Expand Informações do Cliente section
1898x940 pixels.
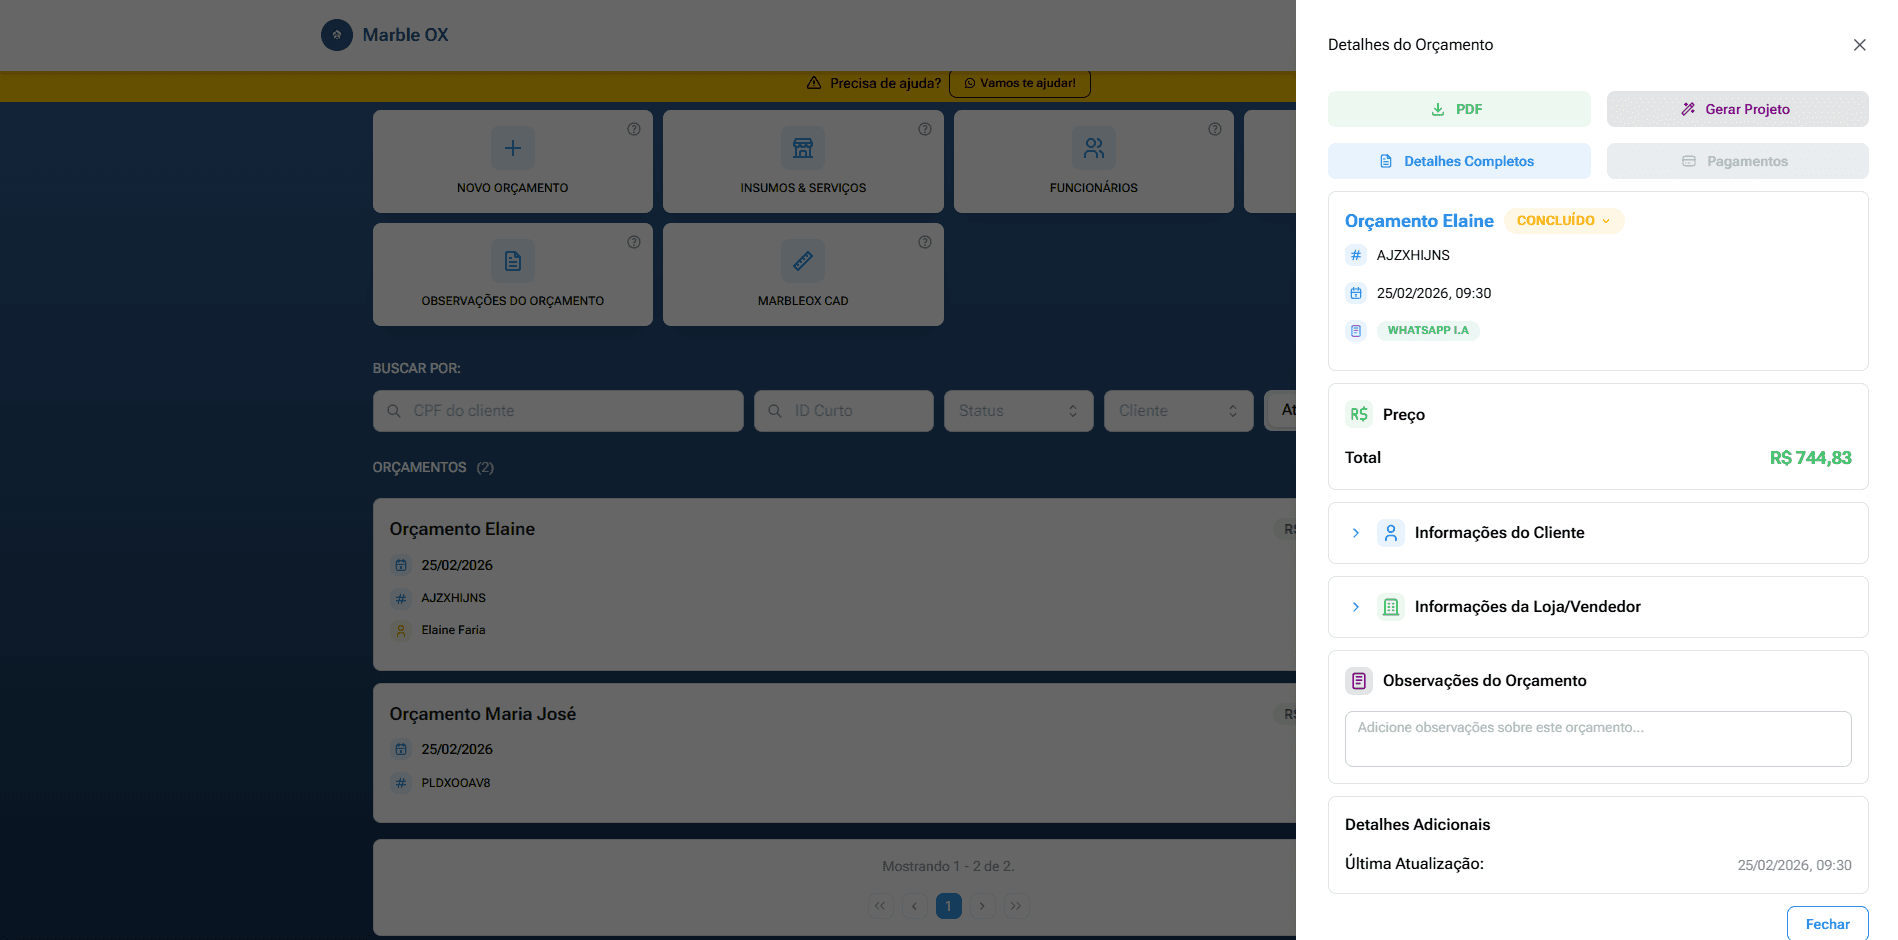[x=1356, y=533]
